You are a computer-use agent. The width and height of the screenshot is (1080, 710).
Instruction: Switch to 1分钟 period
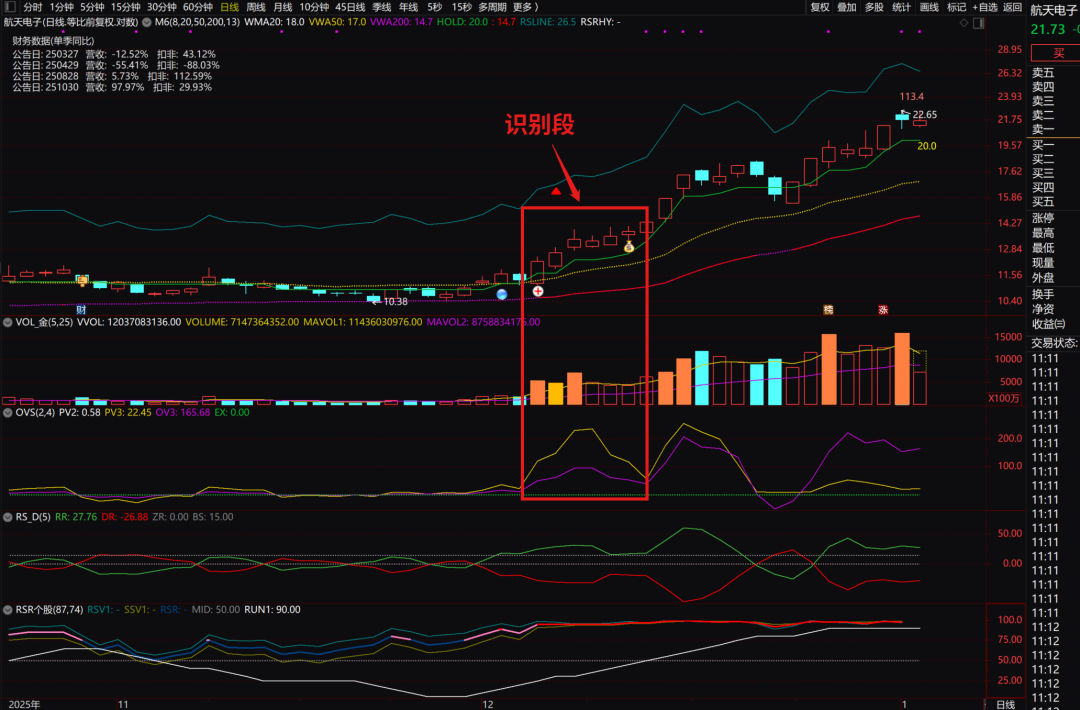61,7
